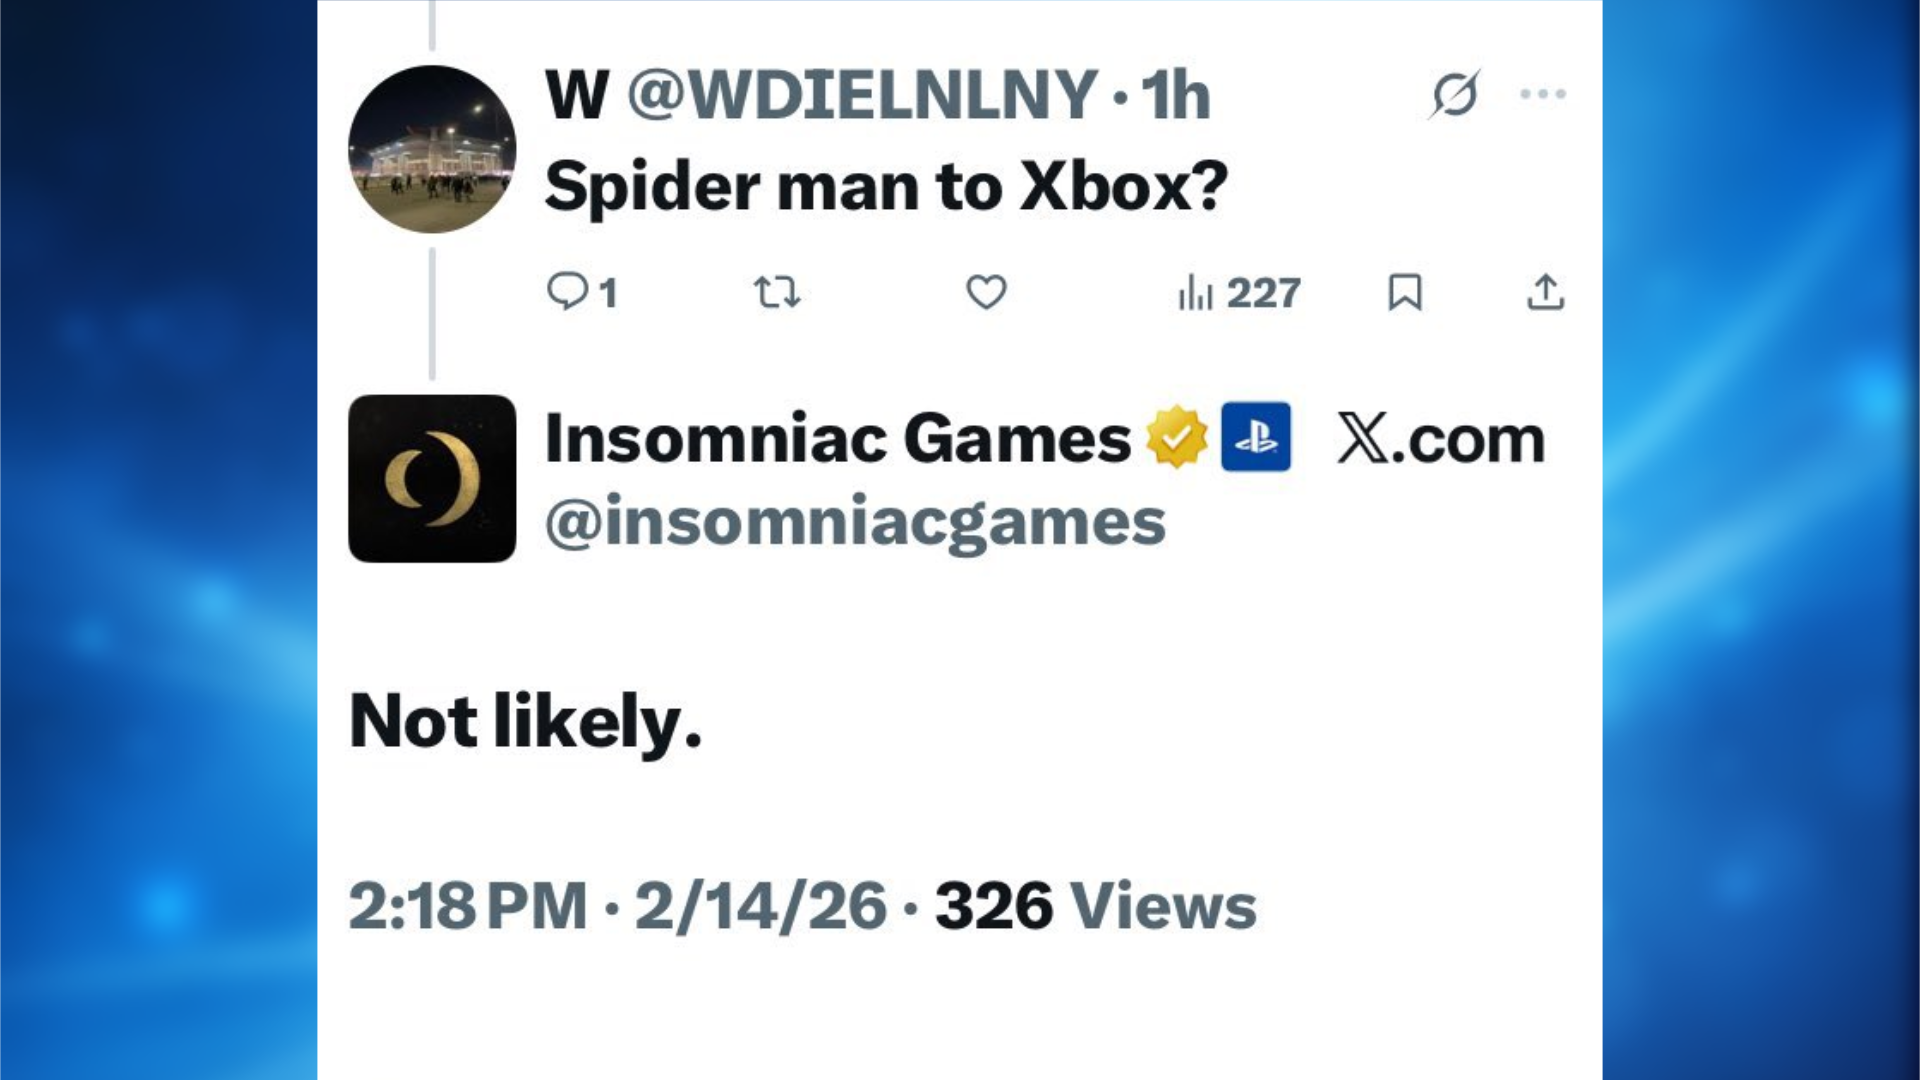The image size is (1920, 1080).
Task: Select the 'Not likely.' tweet text
Action: coord(527,722)
